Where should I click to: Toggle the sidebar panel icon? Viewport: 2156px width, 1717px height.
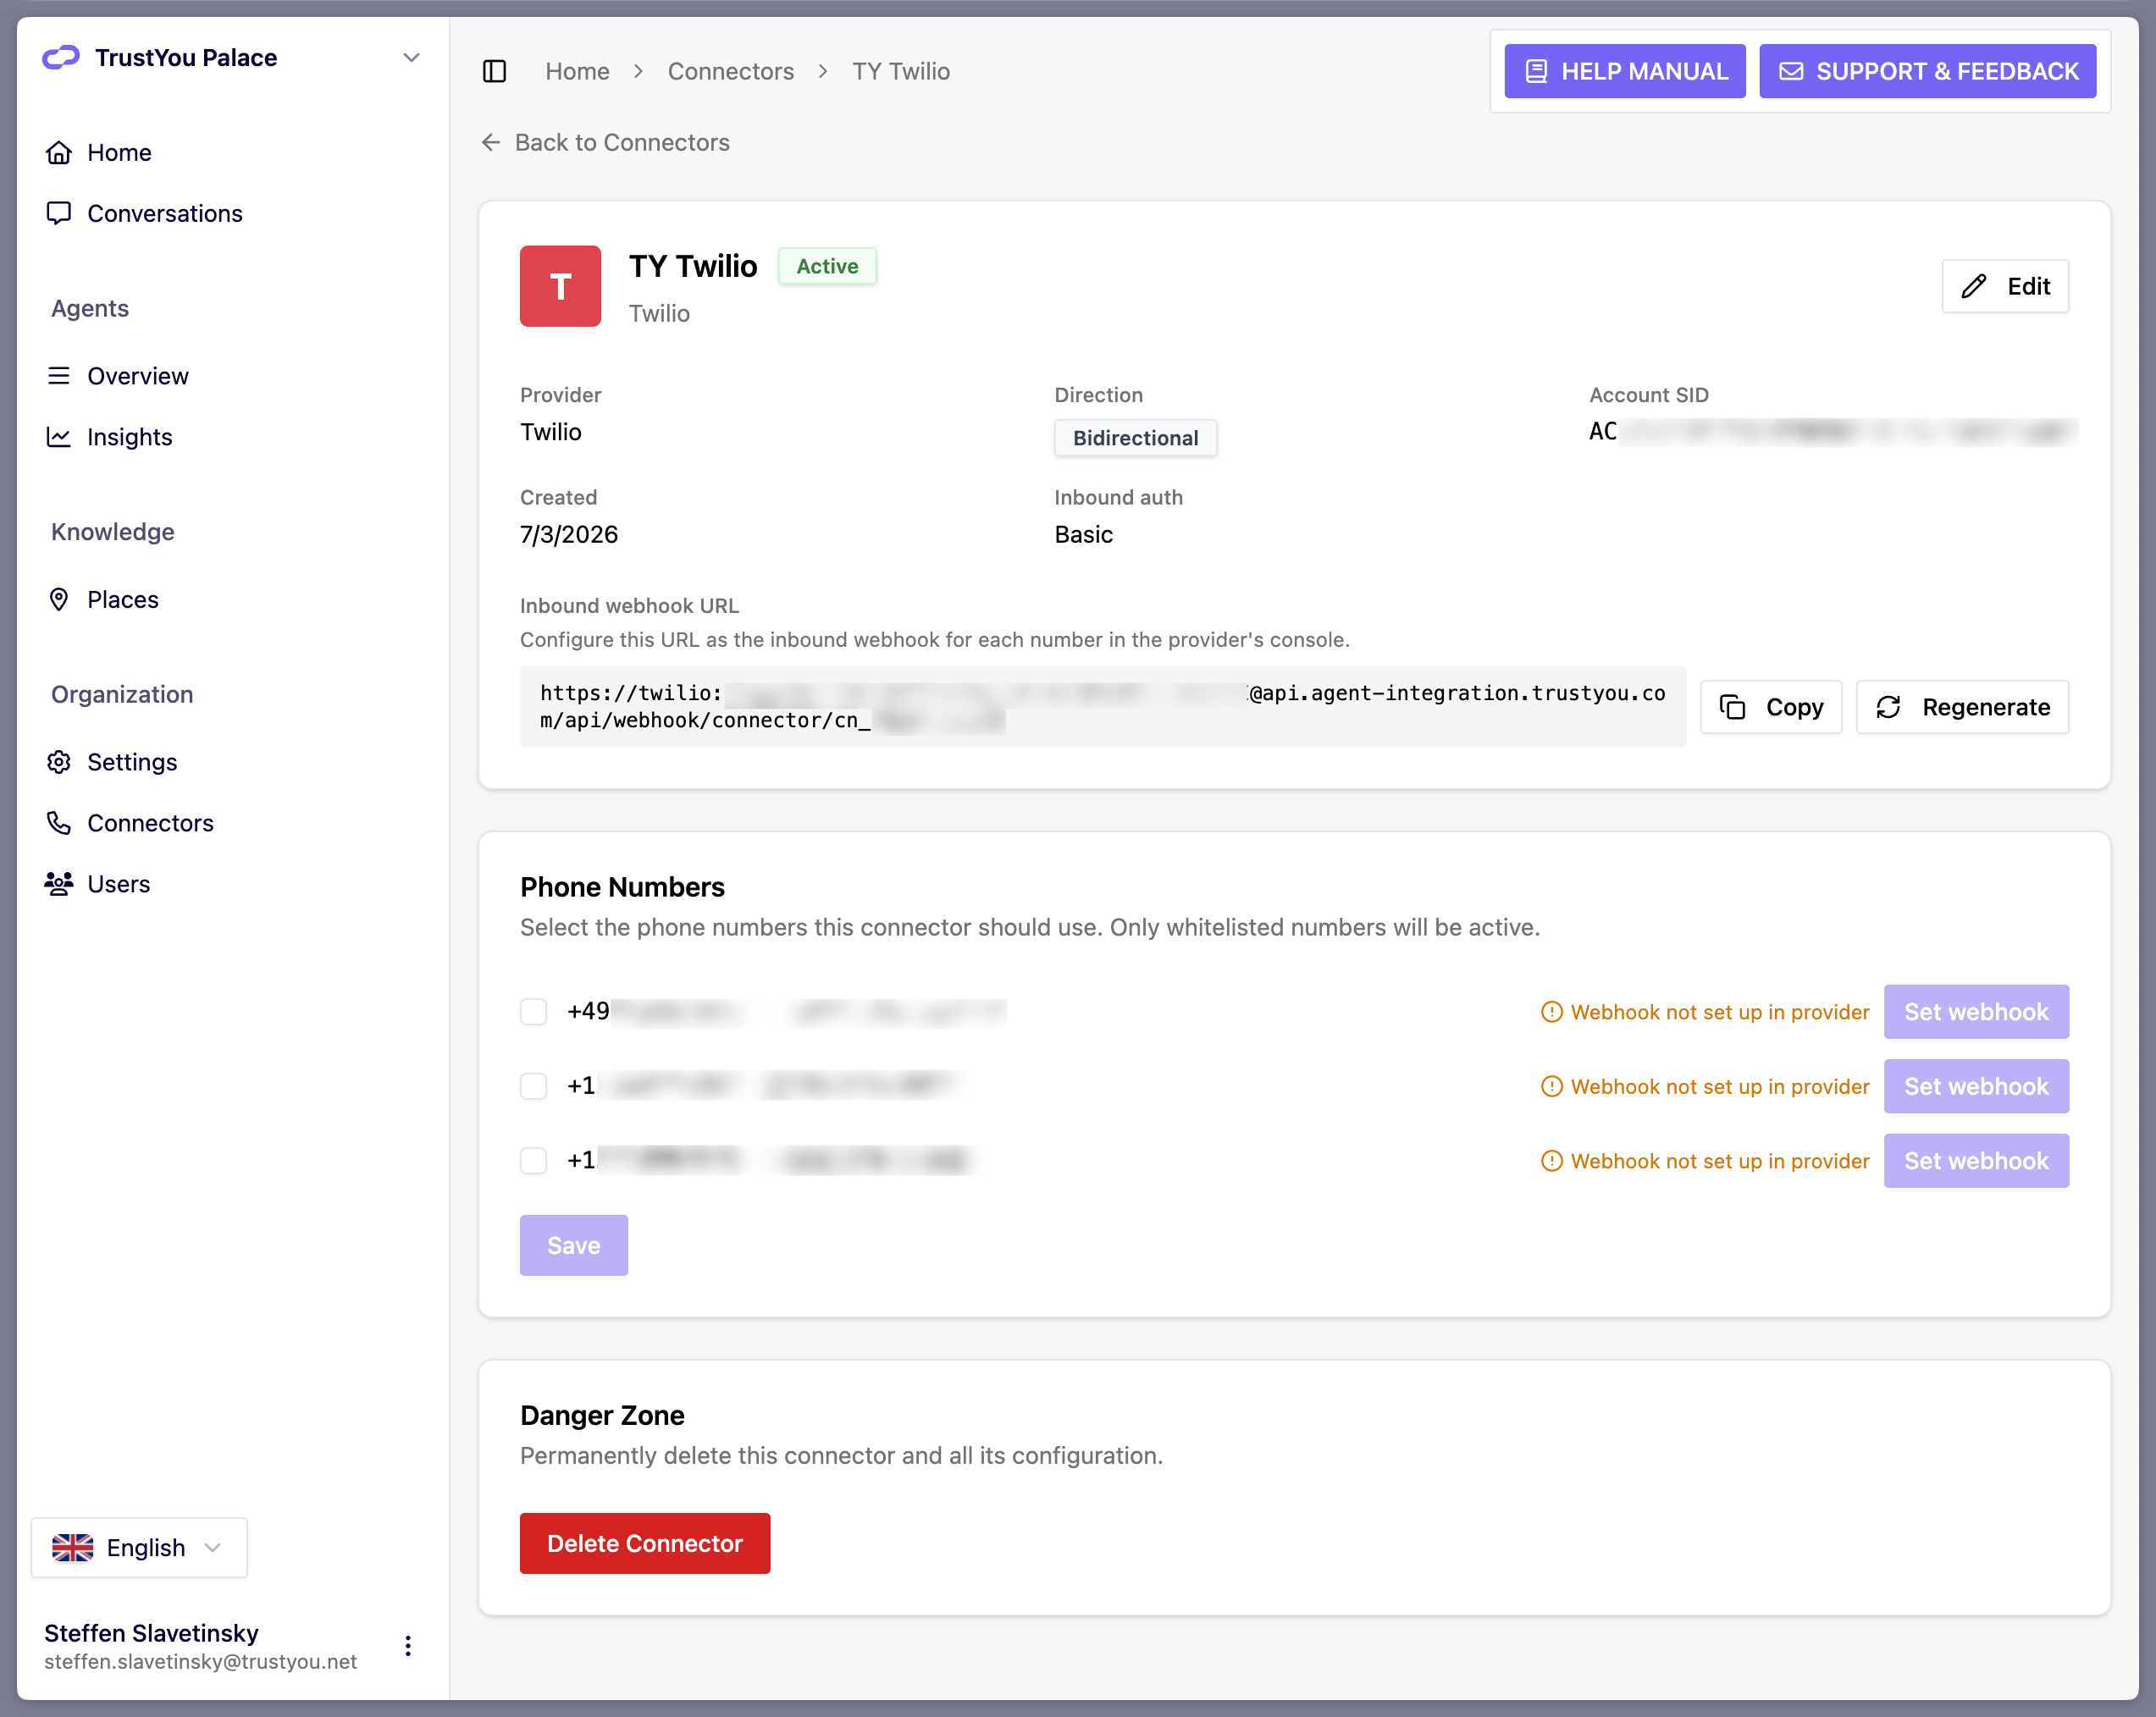(494, 71)
